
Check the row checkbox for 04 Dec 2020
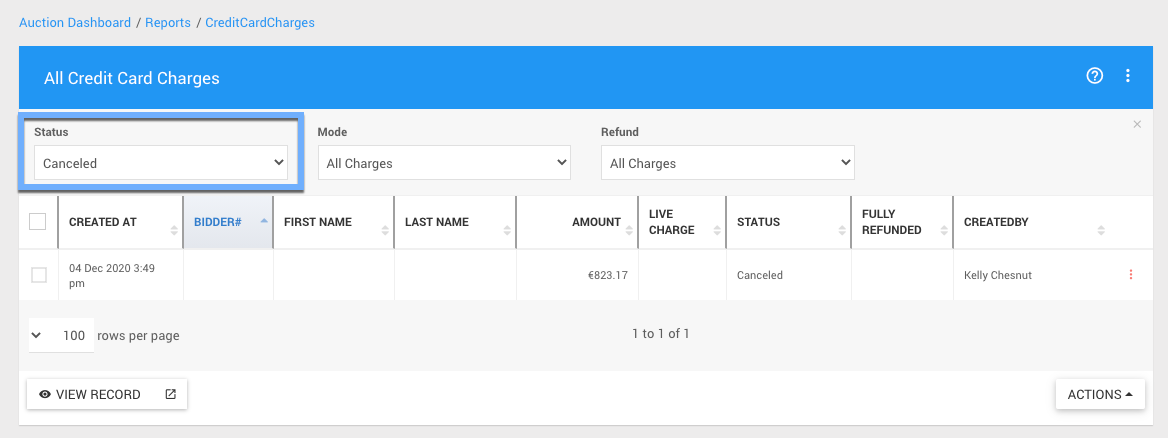tap(39, 275)
